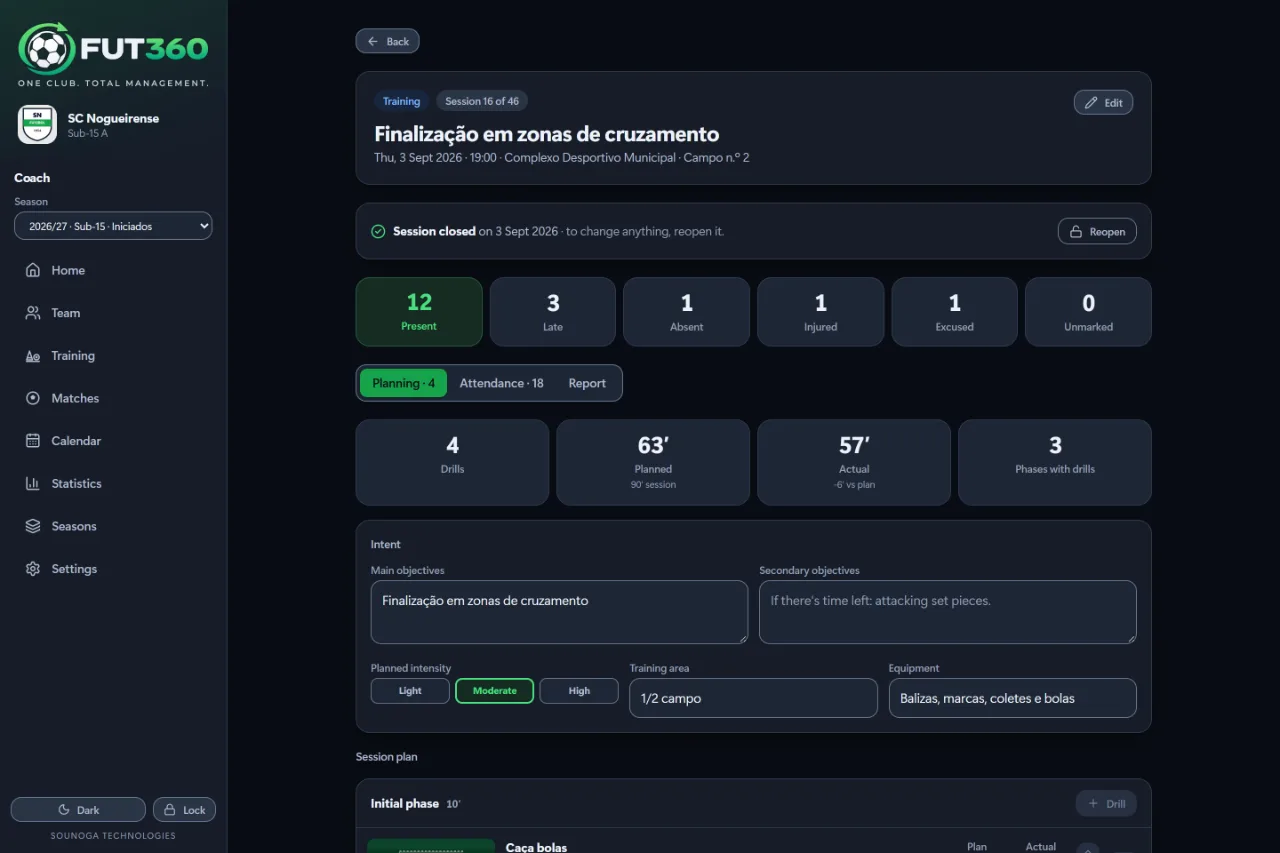Open Statistics via the bar-chart icon
Image resolution: width=1280 pixels, height=853 pixels.
pyautogui.click(x=33, y=484)
